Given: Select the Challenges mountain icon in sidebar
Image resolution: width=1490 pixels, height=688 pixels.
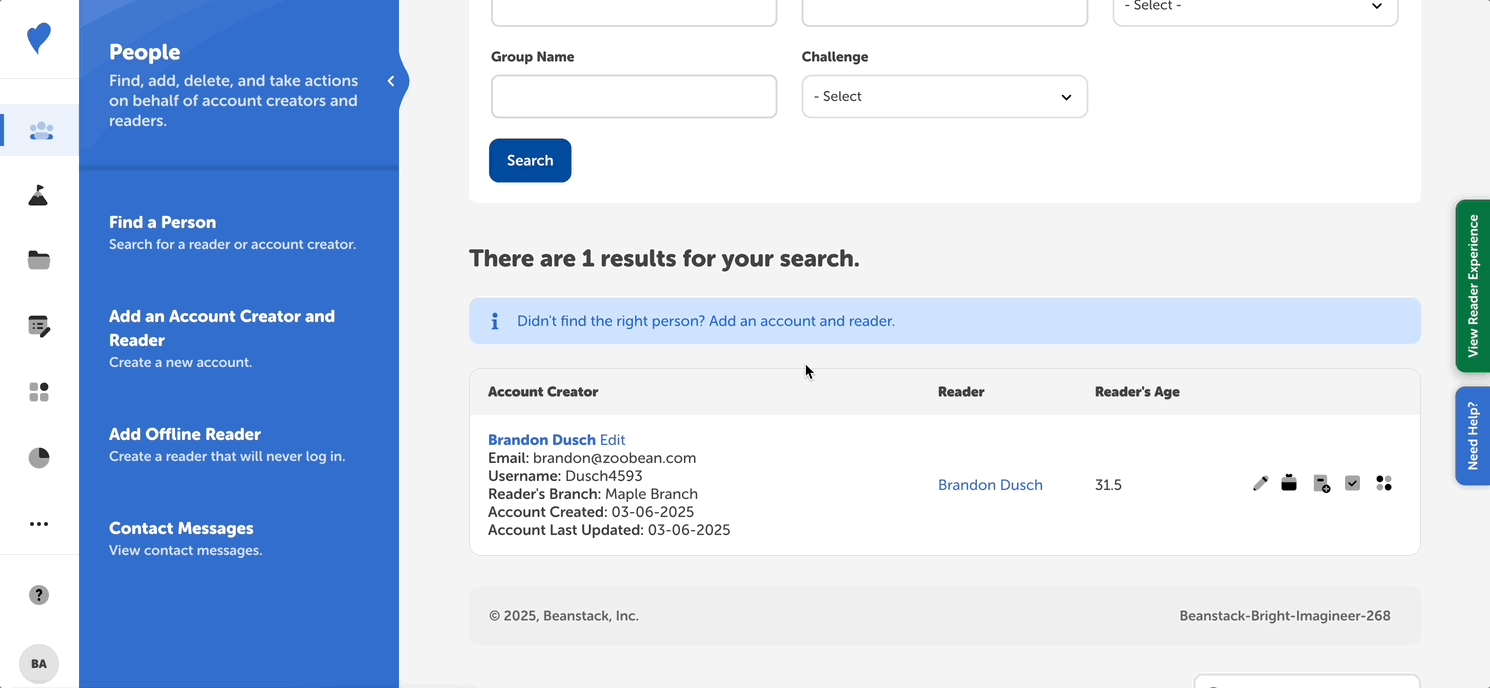Looking at the screenshot, I should click(39, 195).
